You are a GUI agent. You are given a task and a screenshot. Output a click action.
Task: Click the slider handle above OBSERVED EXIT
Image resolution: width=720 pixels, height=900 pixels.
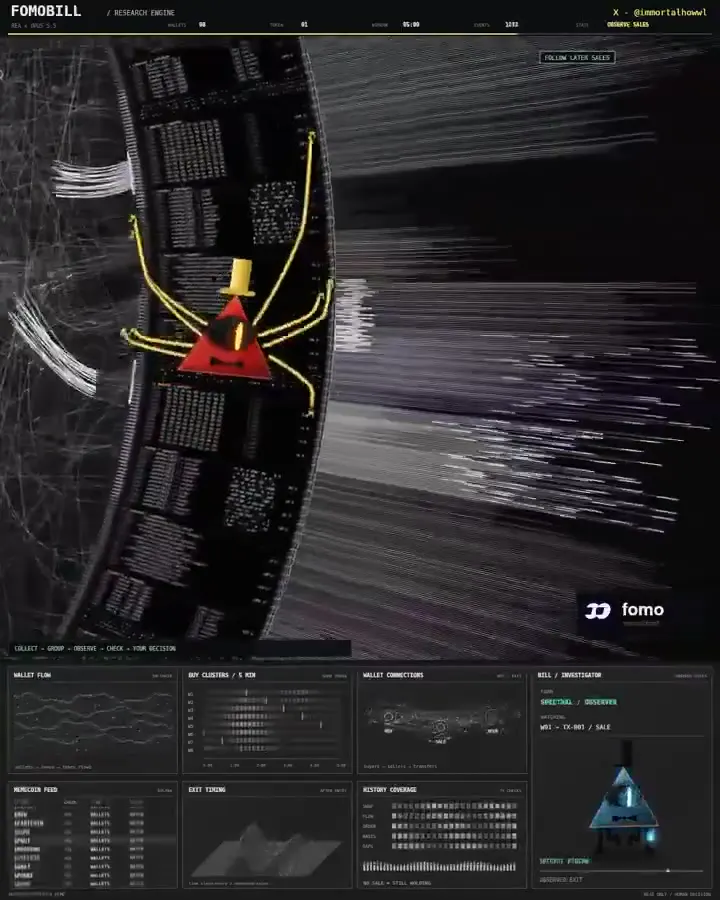click(667, 871)
